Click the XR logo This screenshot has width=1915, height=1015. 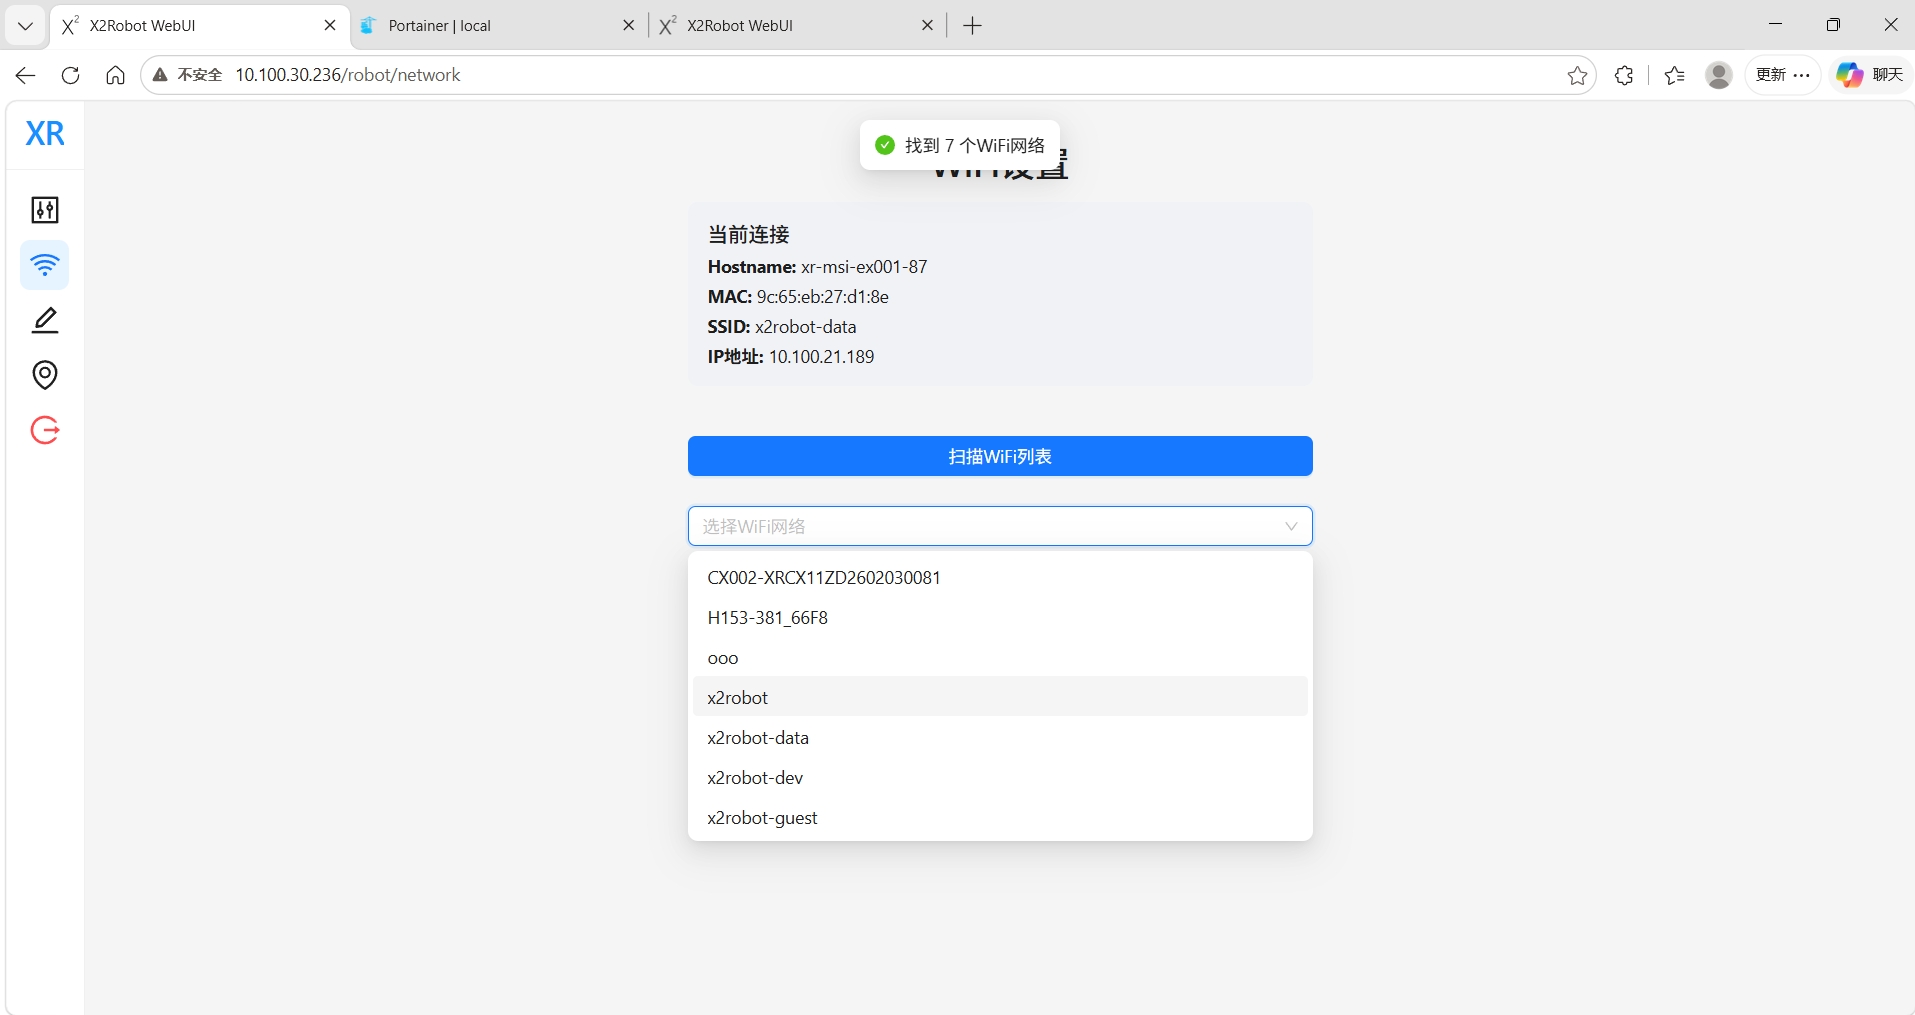coord(45,133)
